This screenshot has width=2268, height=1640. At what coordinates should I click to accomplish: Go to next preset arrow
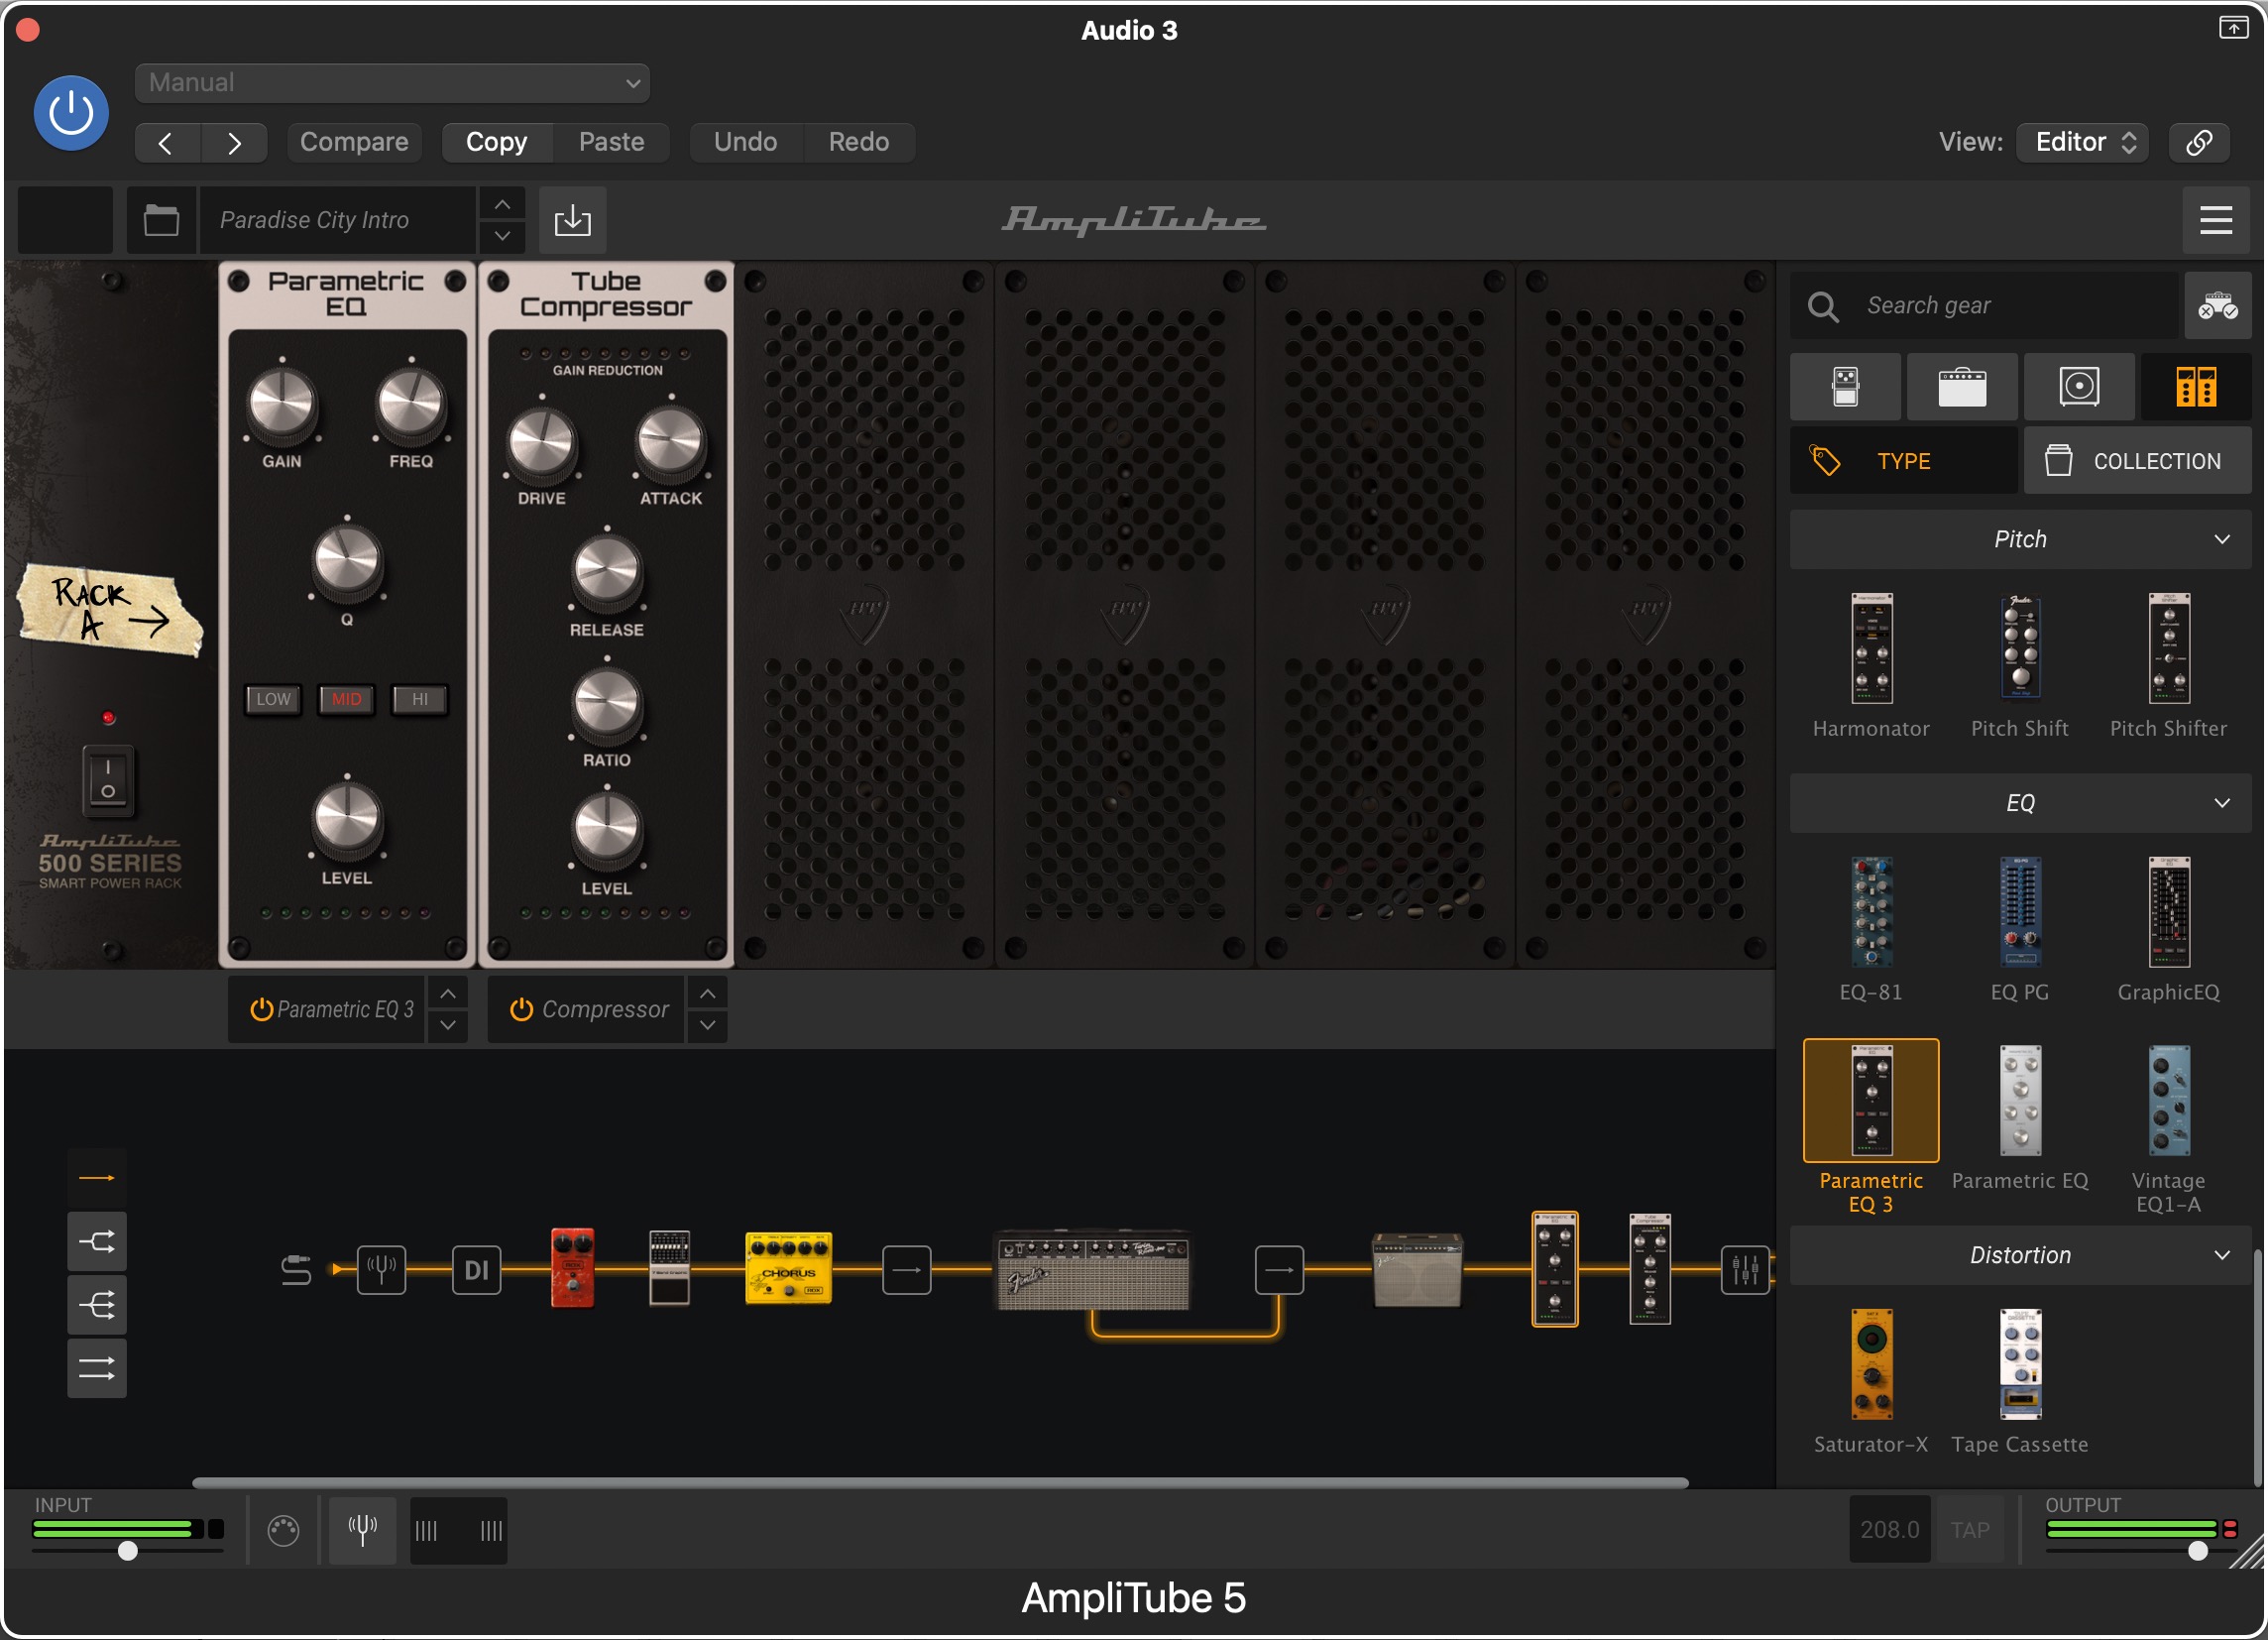tap(234, 143)
